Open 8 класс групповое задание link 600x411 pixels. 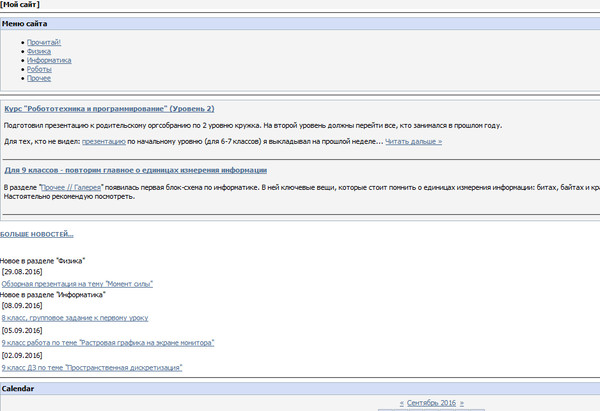75,318
